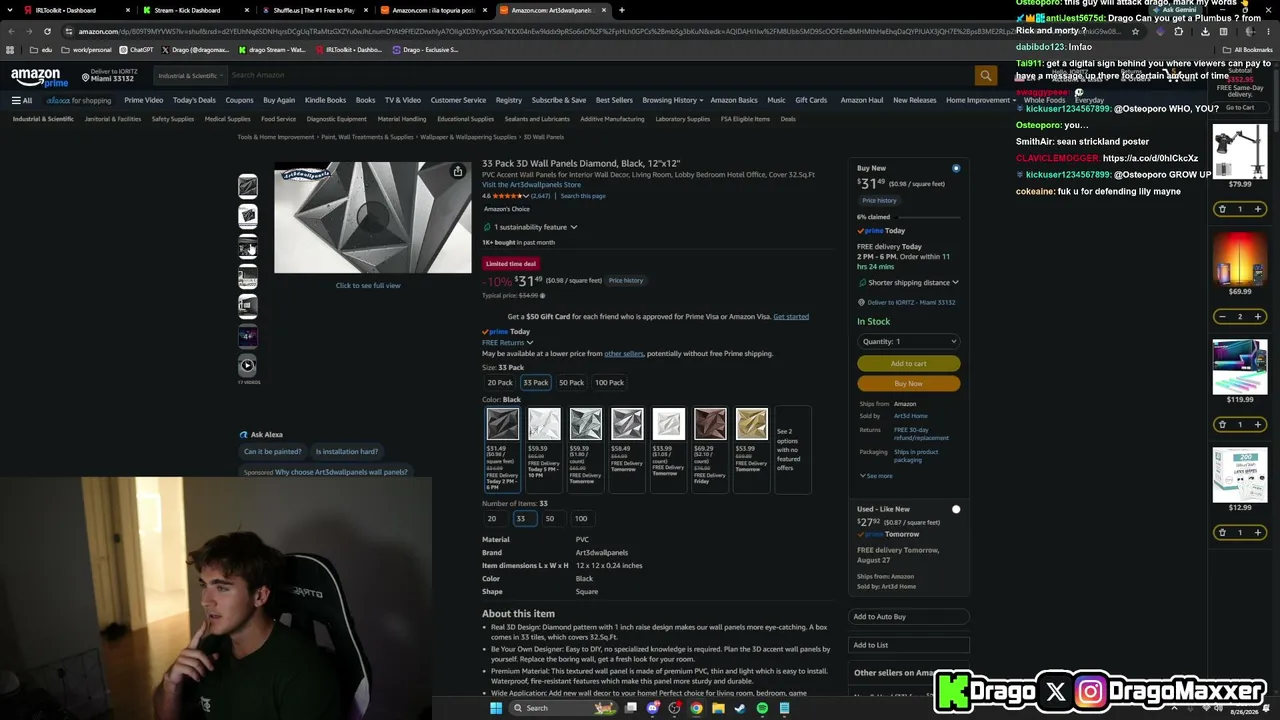Expand FREE Returns details
The image size is (1280, 720).
508,343
